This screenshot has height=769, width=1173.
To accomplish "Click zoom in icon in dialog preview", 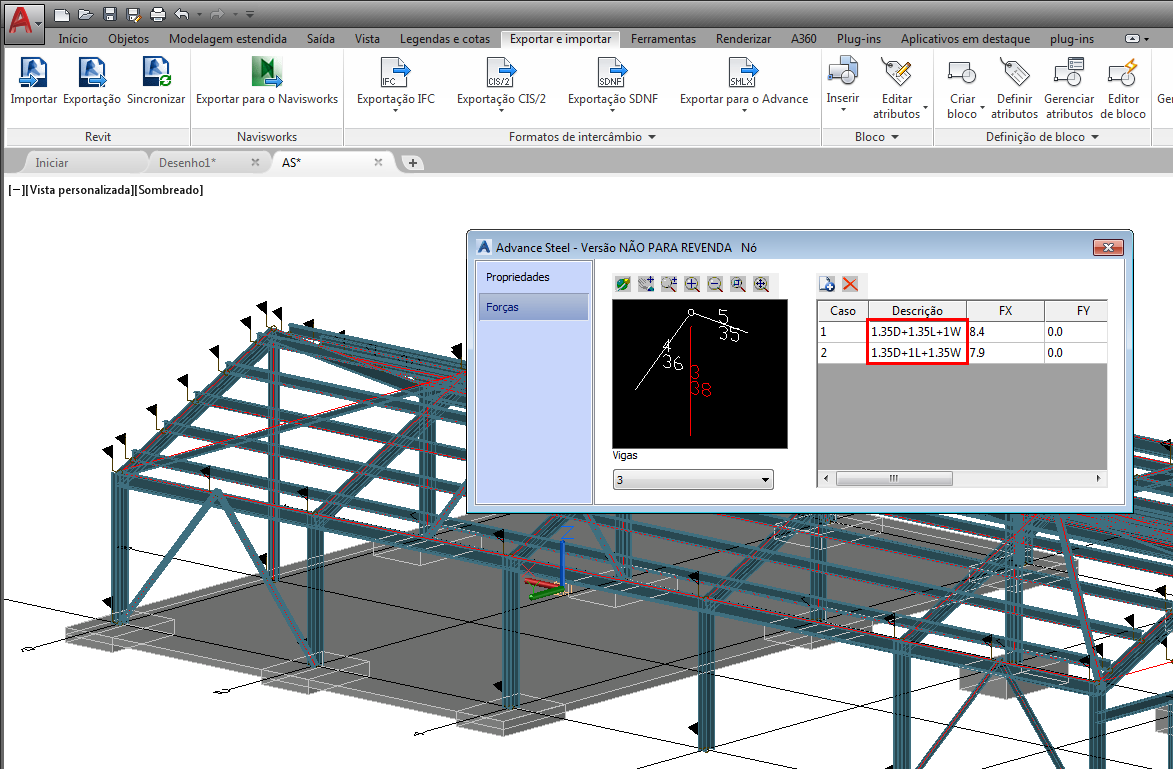I will coord(692,284).
